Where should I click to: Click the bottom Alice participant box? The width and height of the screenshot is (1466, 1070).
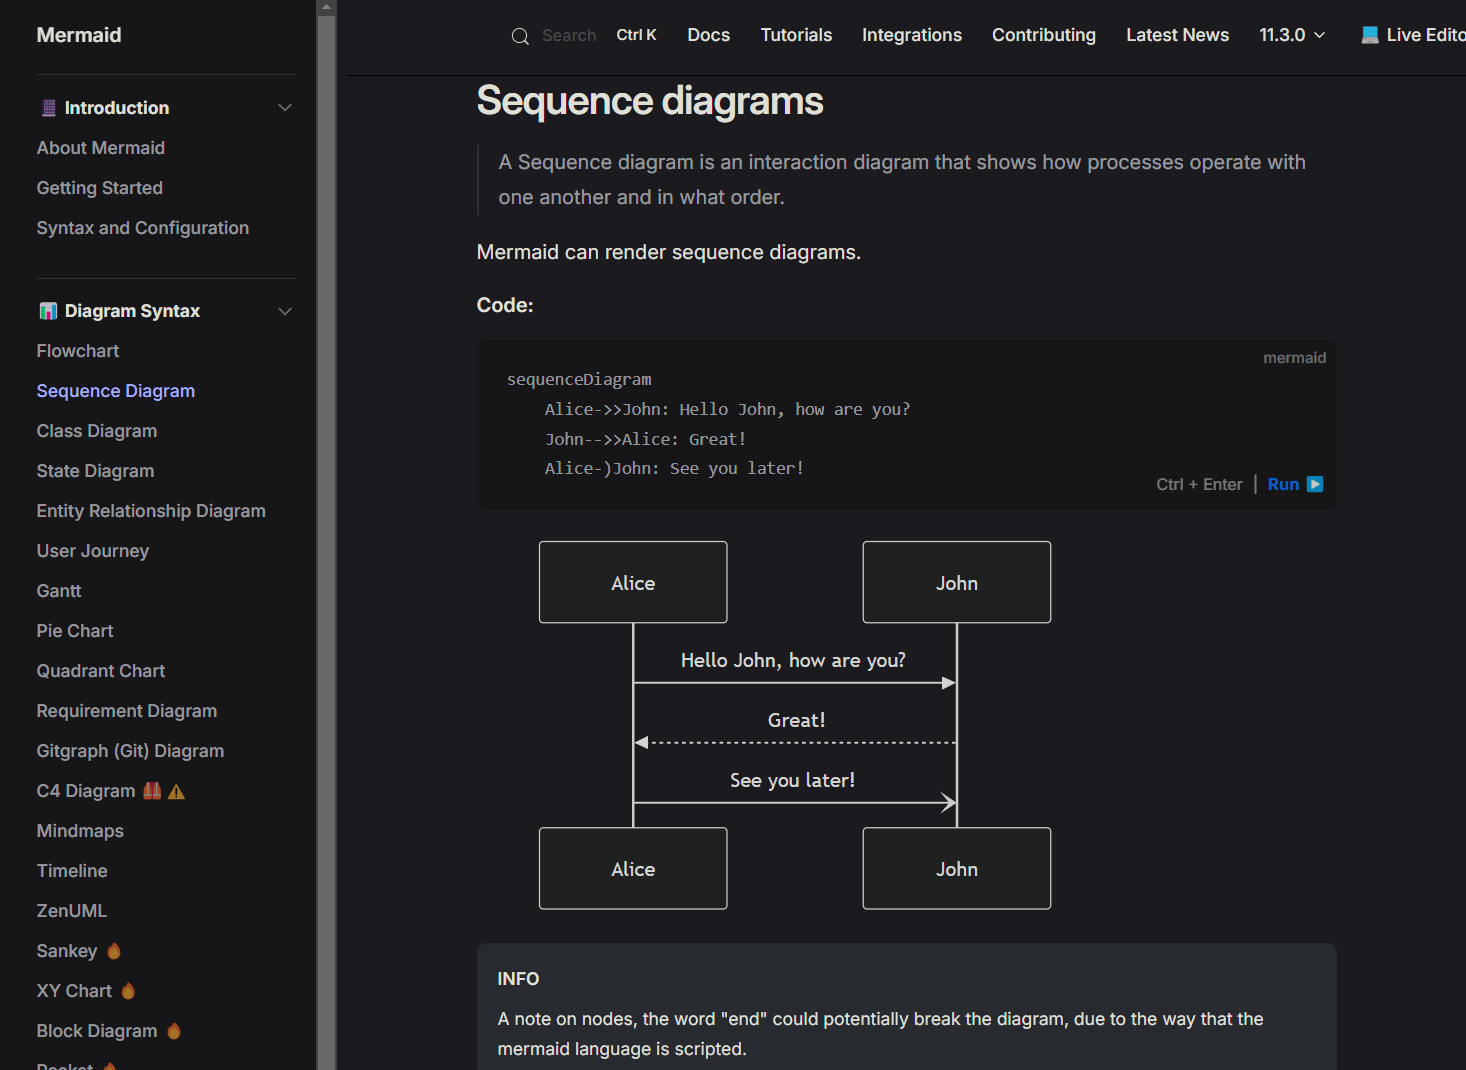point(633,868)
